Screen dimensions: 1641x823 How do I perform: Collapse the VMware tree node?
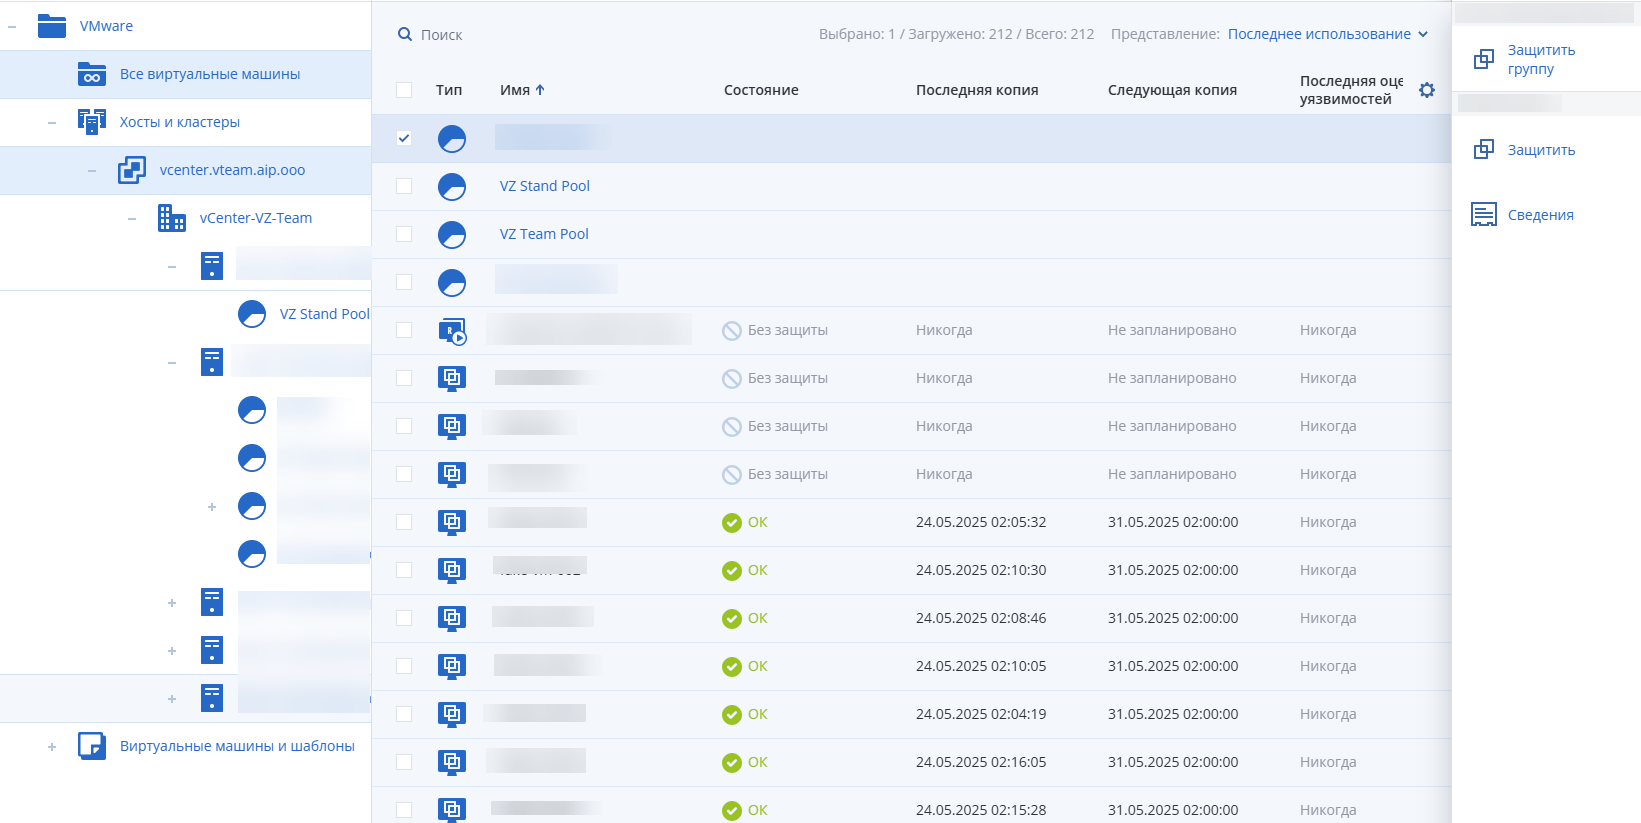[12, 26]
